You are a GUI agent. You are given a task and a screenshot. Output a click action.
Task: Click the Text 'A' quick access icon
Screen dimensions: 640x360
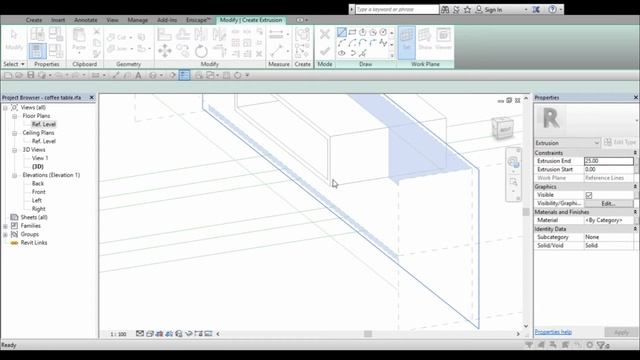click(x=138, y=75)
